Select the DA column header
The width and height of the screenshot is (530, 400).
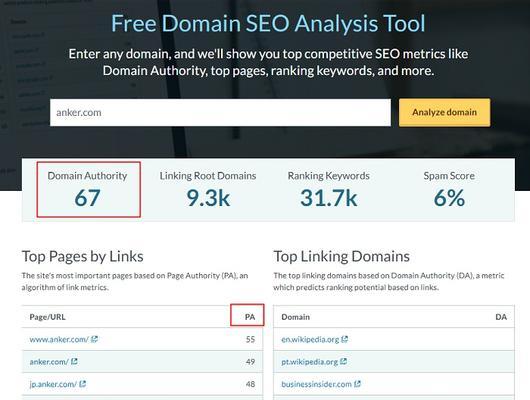click(x=501, y=317)
